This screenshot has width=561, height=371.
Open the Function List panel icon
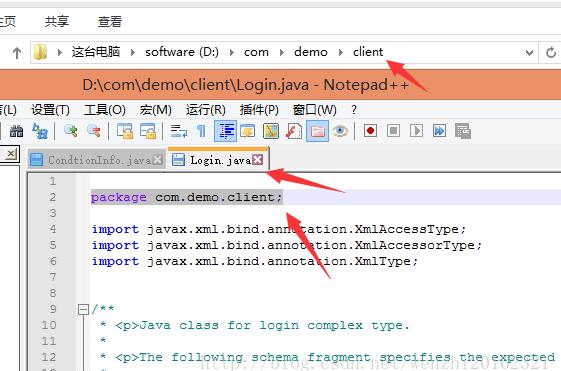[x=294, y=131]
